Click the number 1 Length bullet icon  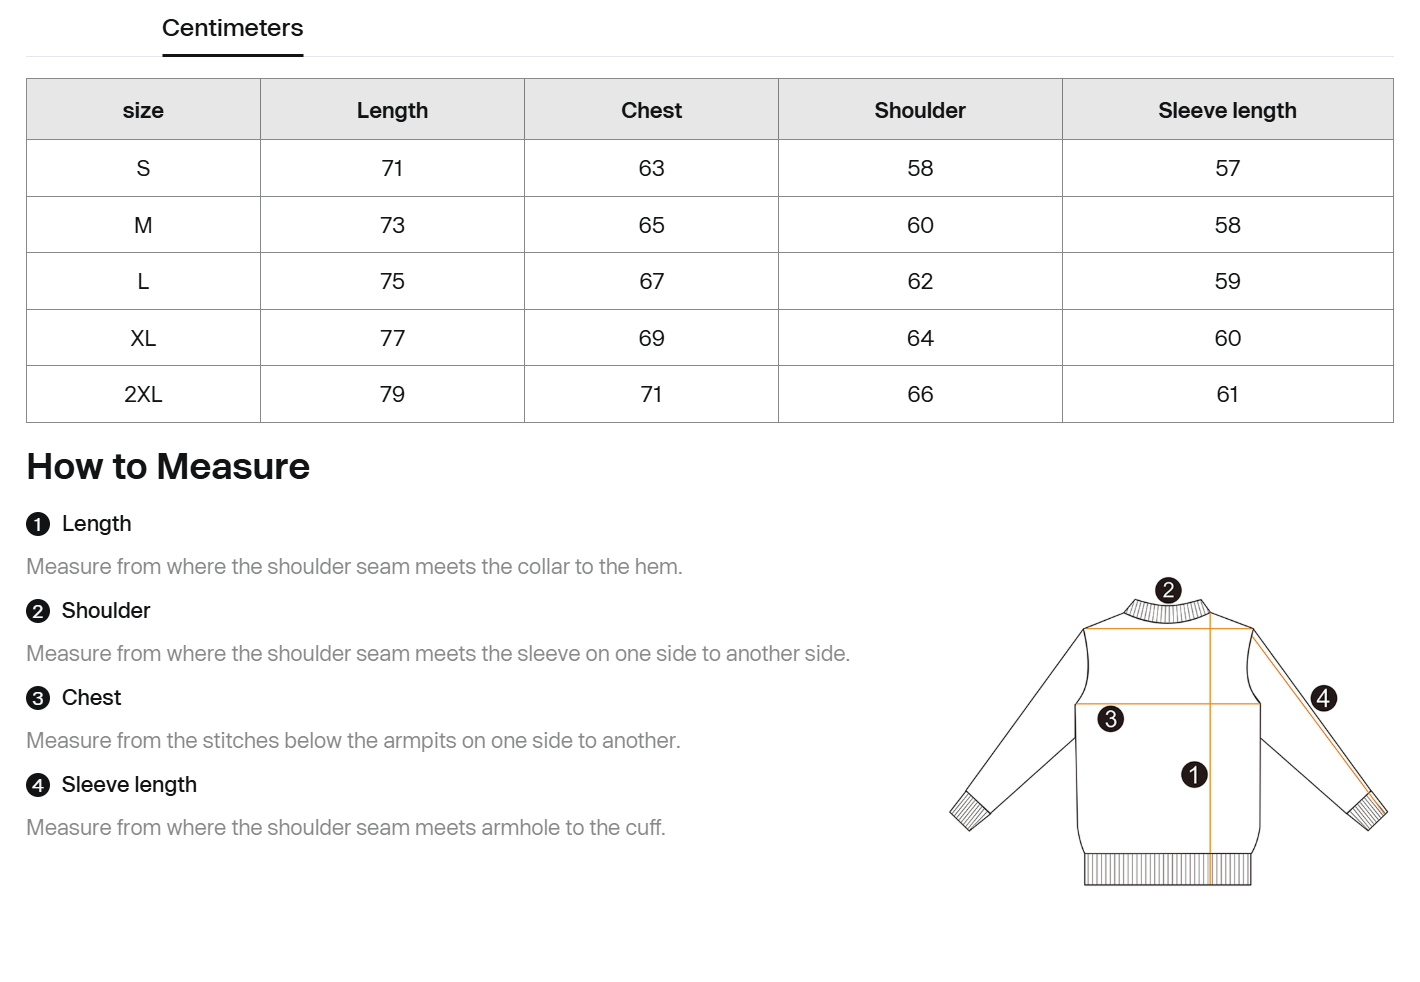click(38, 524)
